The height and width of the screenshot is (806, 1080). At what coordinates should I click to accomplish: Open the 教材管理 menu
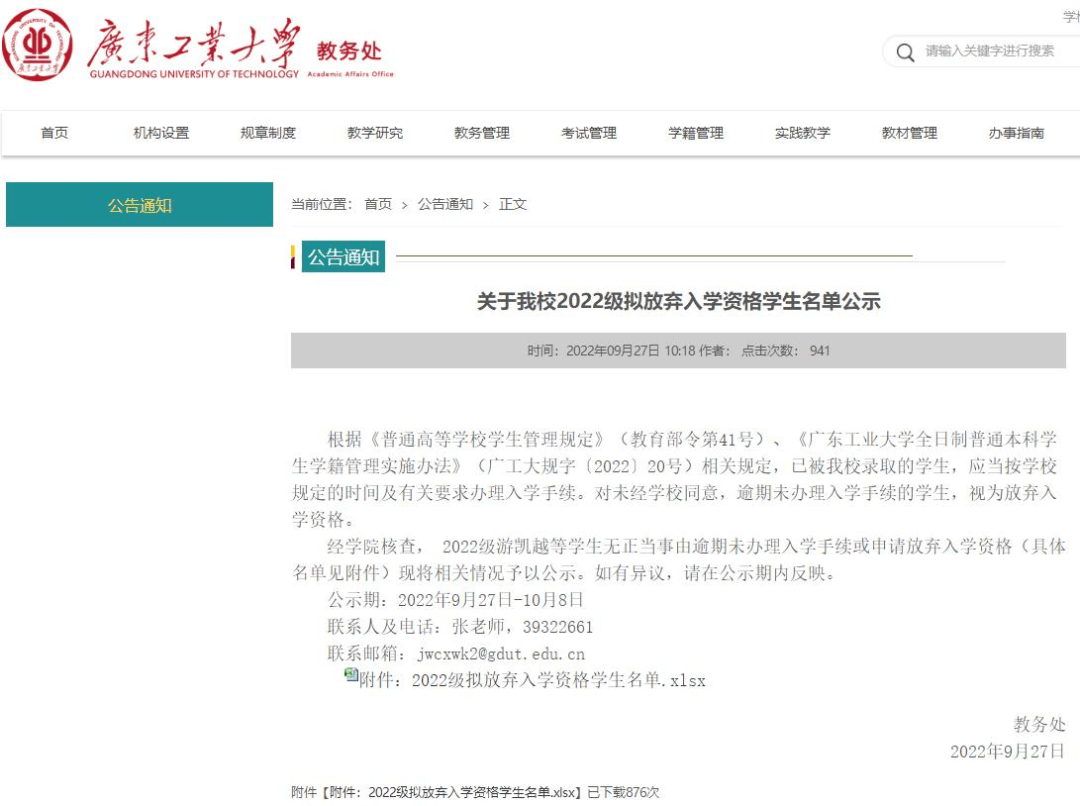(x=910, y=133)
